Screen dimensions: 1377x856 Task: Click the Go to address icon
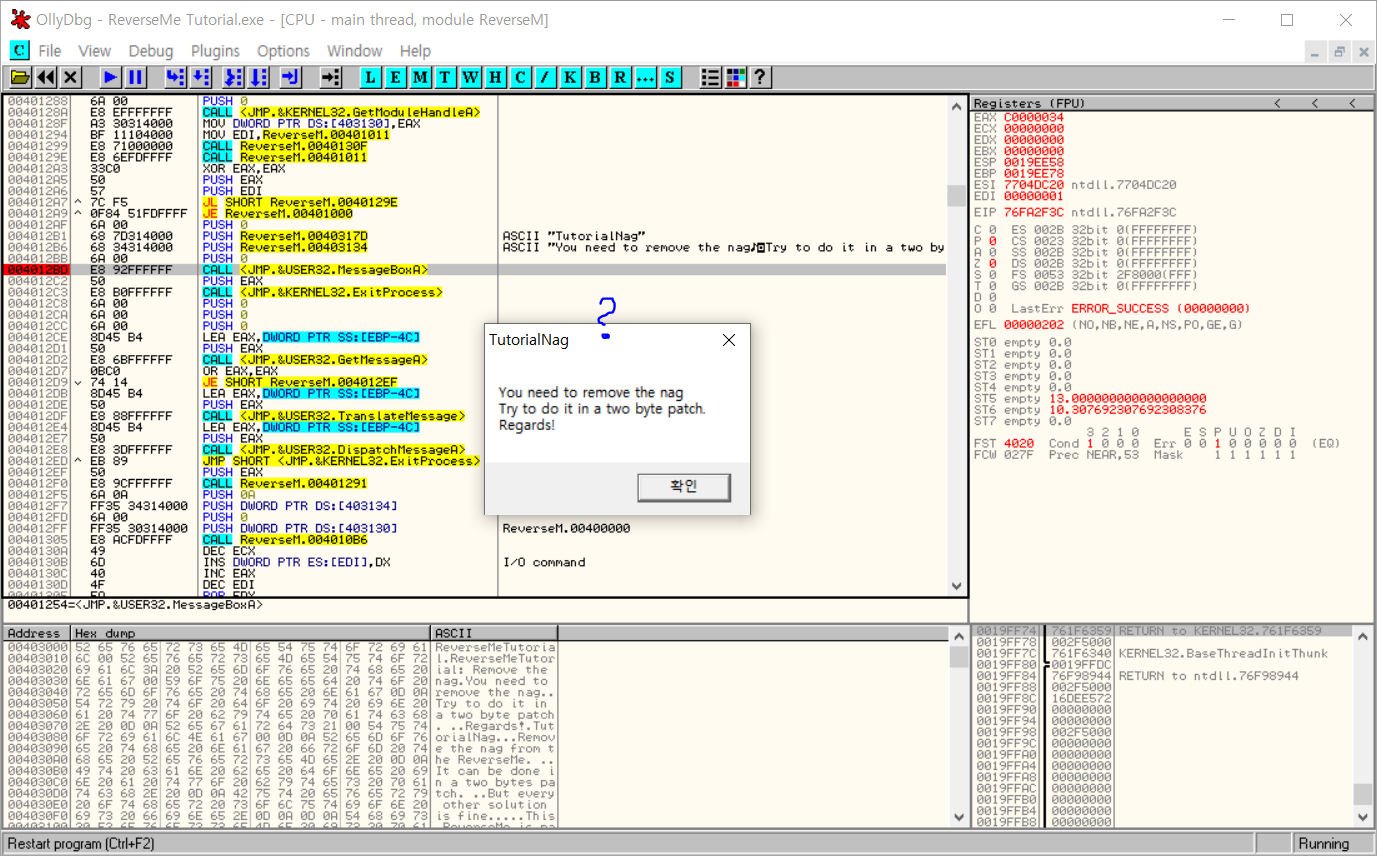tap(331, 77)
